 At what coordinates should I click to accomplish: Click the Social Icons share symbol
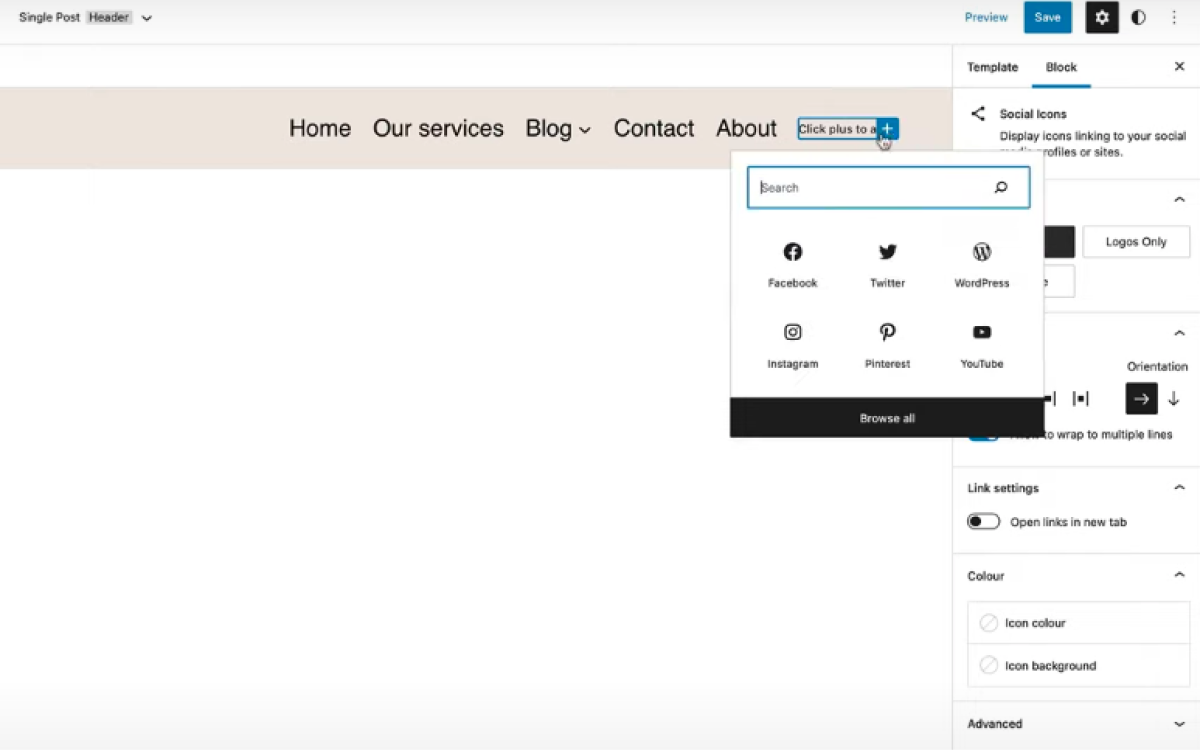click(x=978, y=114)
